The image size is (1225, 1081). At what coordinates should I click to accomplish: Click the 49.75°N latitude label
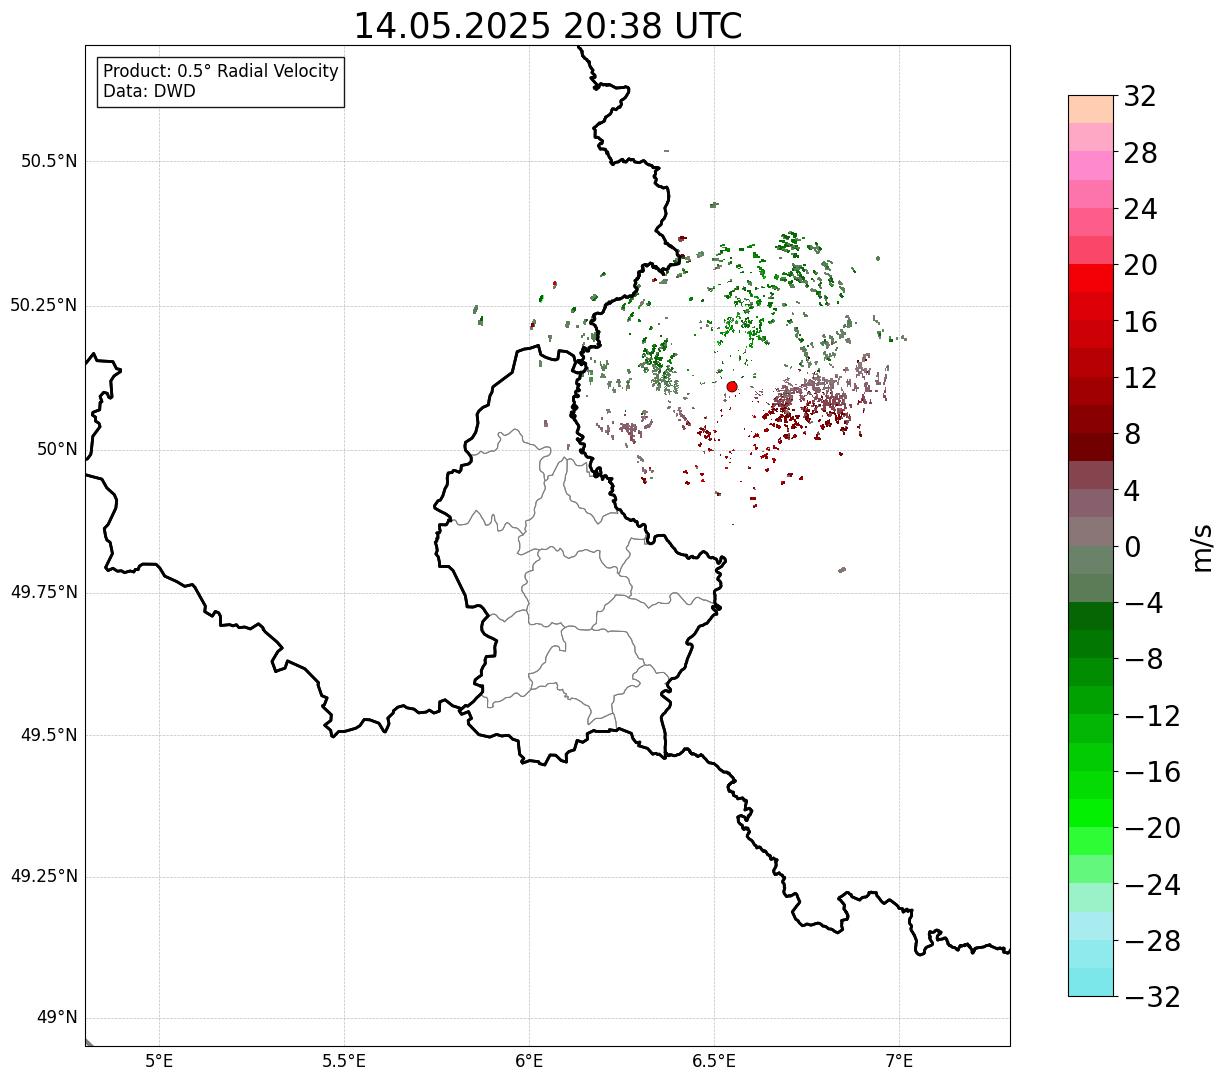44,592
